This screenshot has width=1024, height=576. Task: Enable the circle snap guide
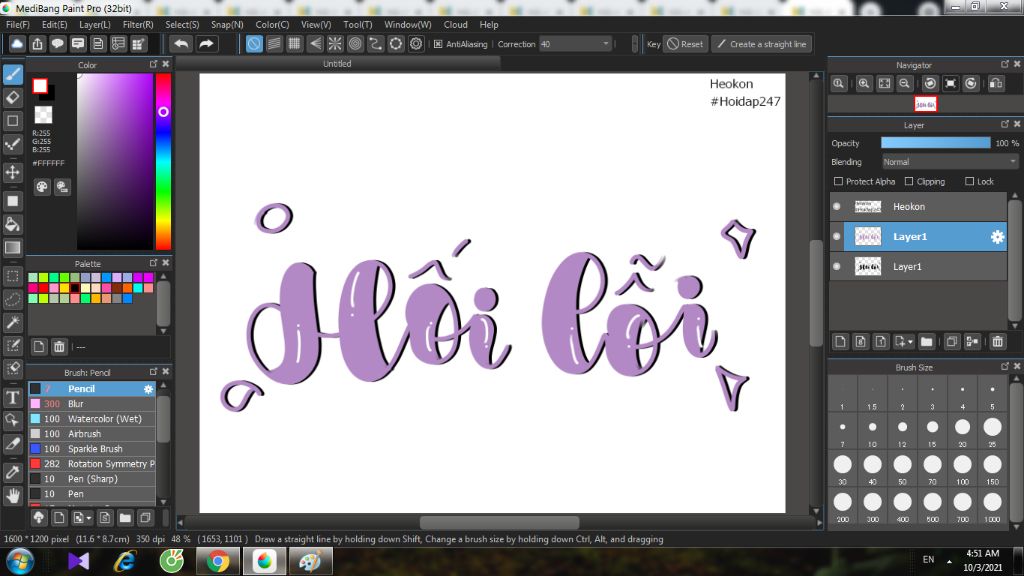355,44
